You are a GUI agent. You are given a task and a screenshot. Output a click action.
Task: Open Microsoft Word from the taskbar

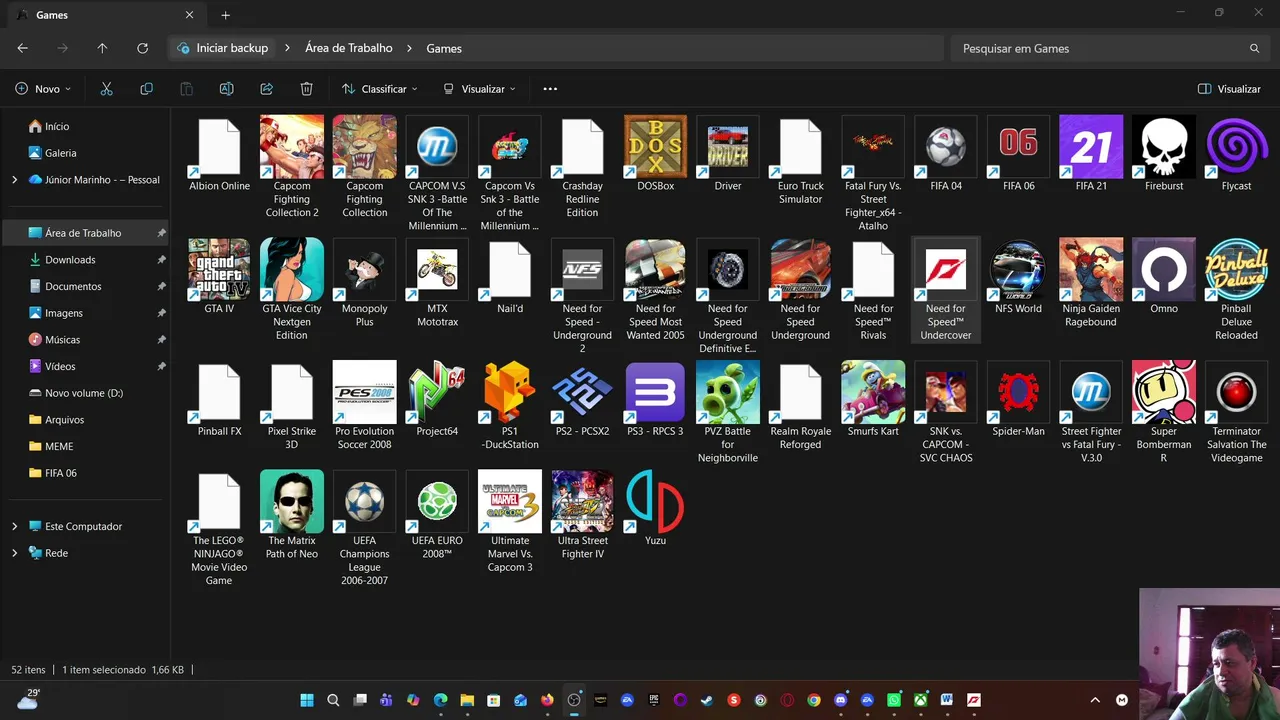947,700
